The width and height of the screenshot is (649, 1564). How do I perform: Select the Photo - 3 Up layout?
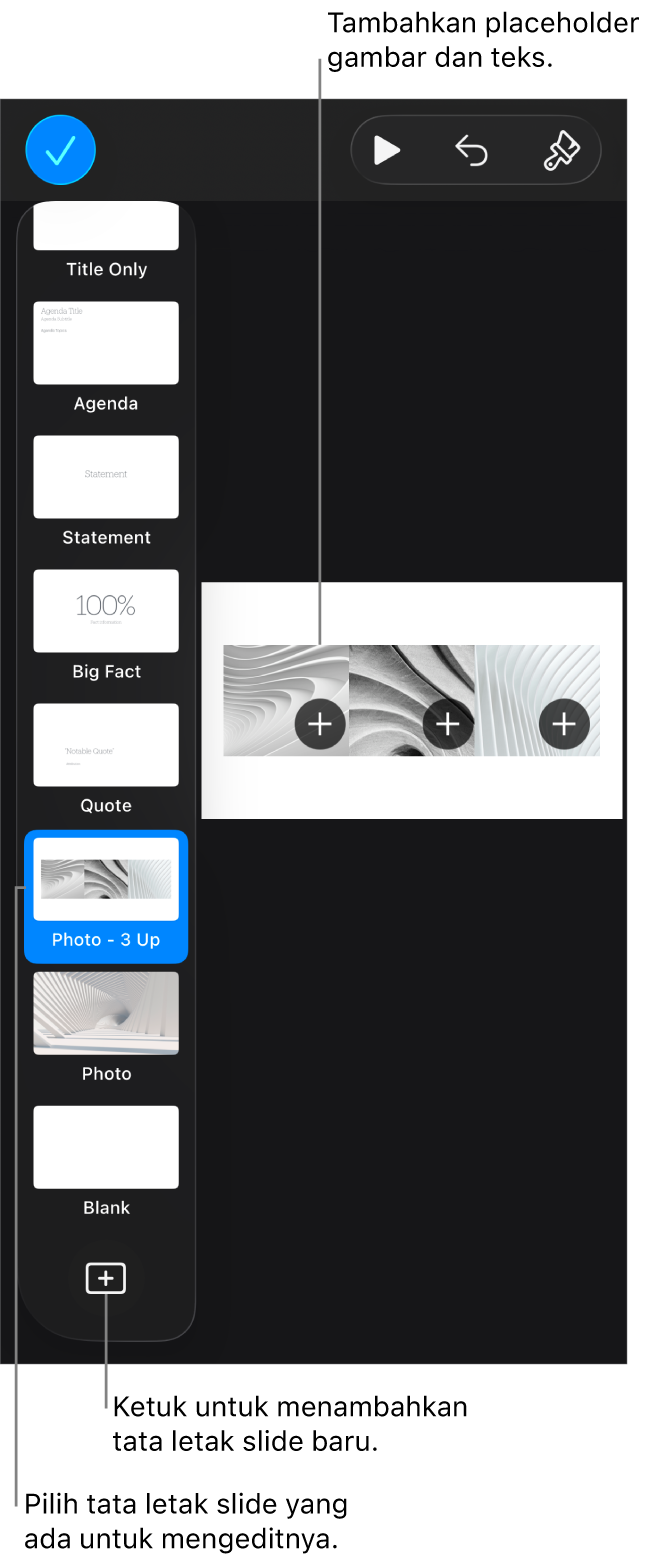(106, 879)
